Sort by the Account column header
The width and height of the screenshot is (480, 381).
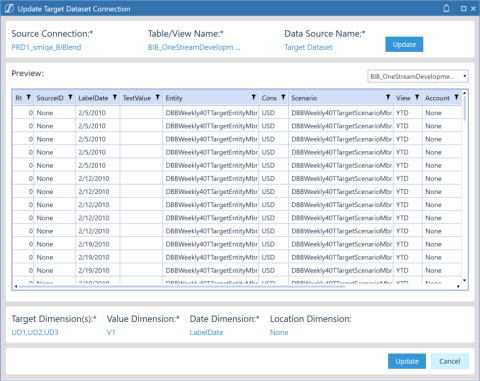coord(437,98)
